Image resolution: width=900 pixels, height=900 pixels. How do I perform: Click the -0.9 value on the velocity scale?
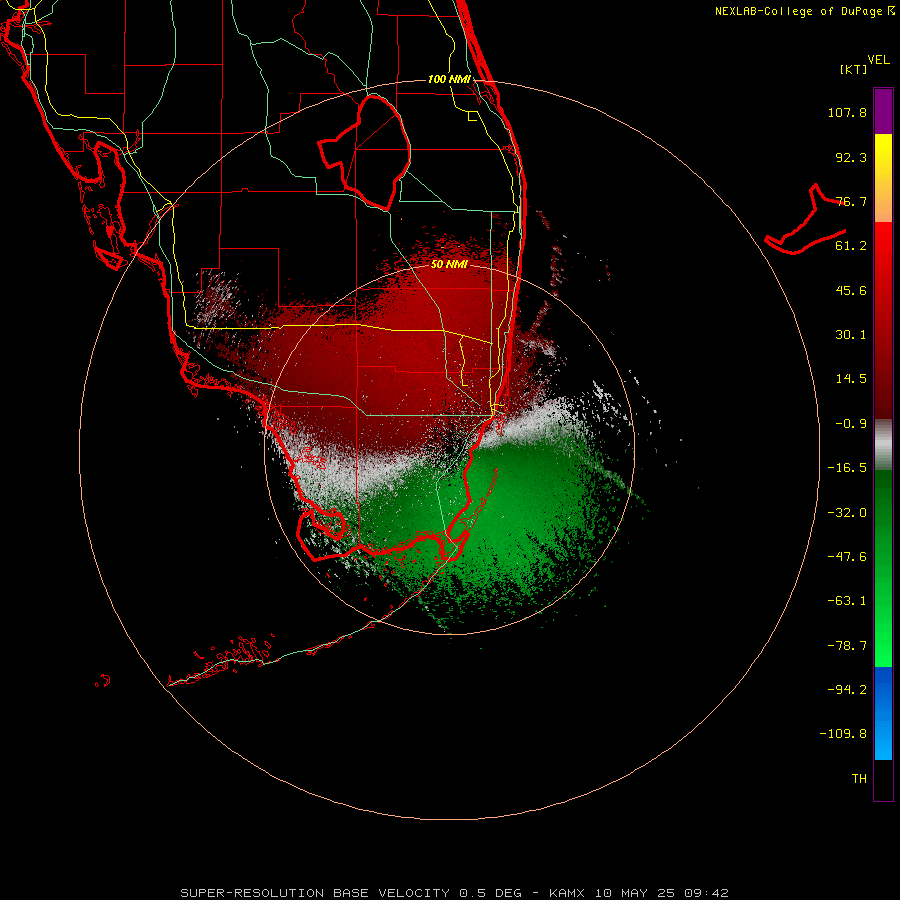pyautogui.click(x=851, y=424)
